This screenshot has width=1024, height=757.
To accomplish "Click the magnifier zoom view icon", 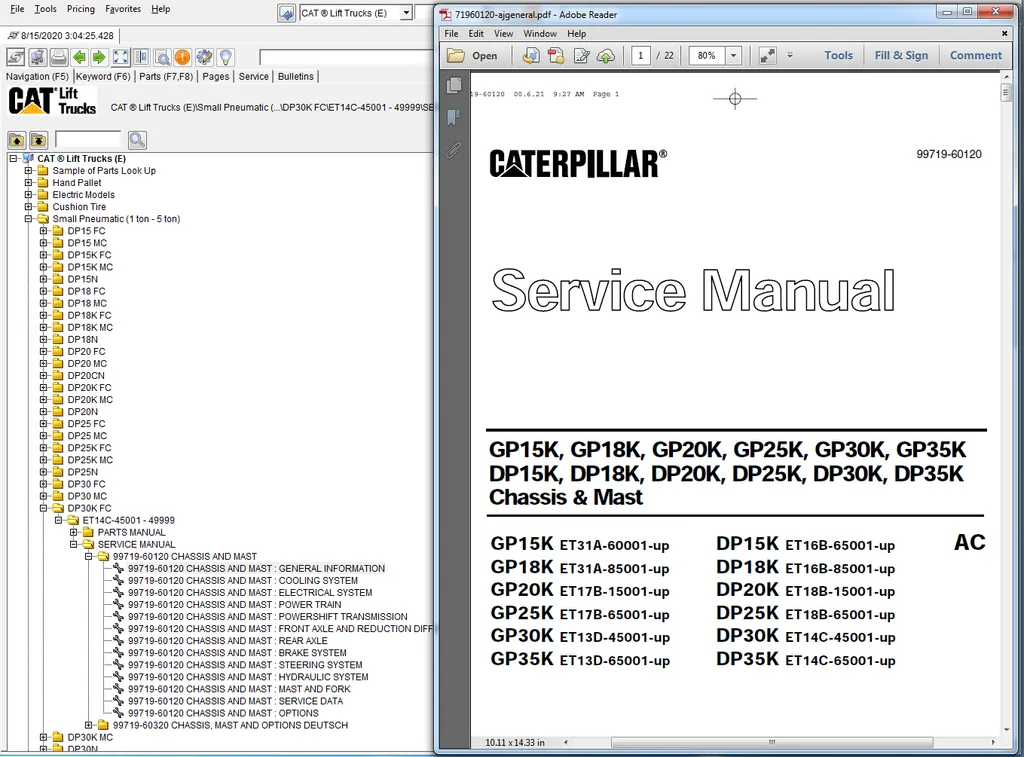I will point(162,57).
